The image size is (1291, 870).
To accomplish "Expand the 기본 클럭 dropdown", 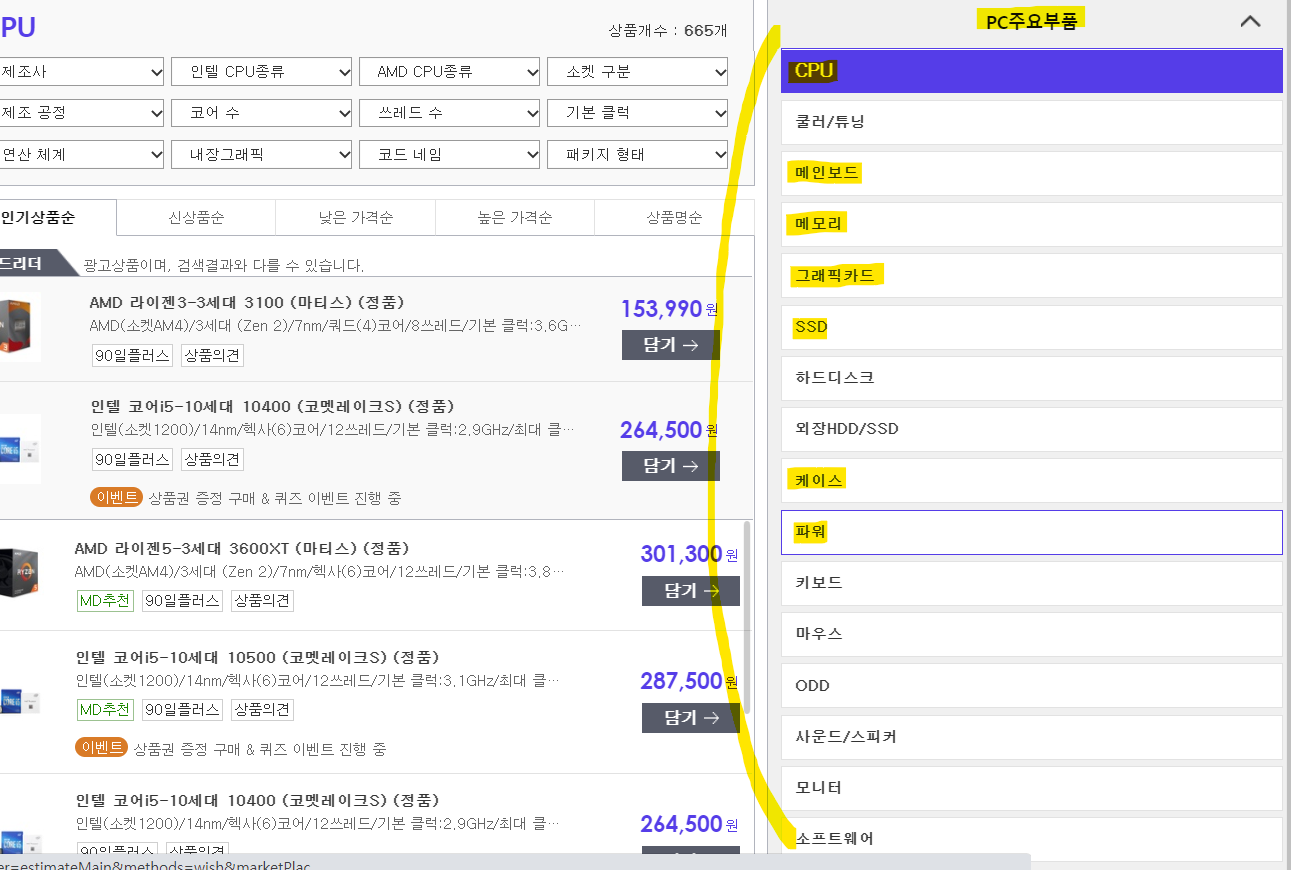I will 638,113.
